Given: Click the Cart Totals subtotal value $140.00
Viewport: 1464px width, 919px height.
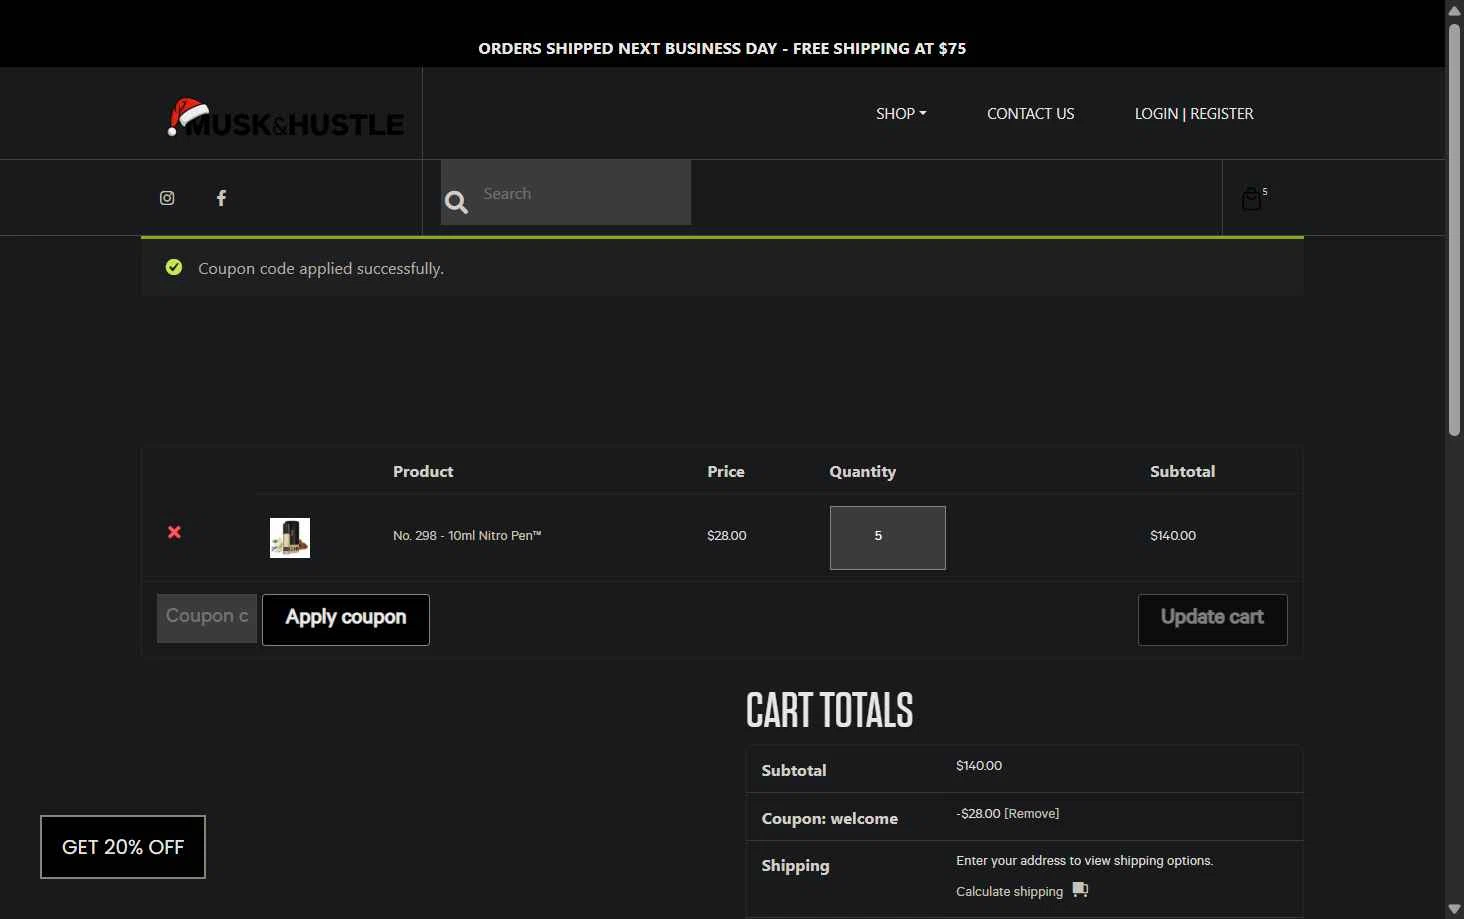Looking at the screenshot, I should tap(979, 766).
